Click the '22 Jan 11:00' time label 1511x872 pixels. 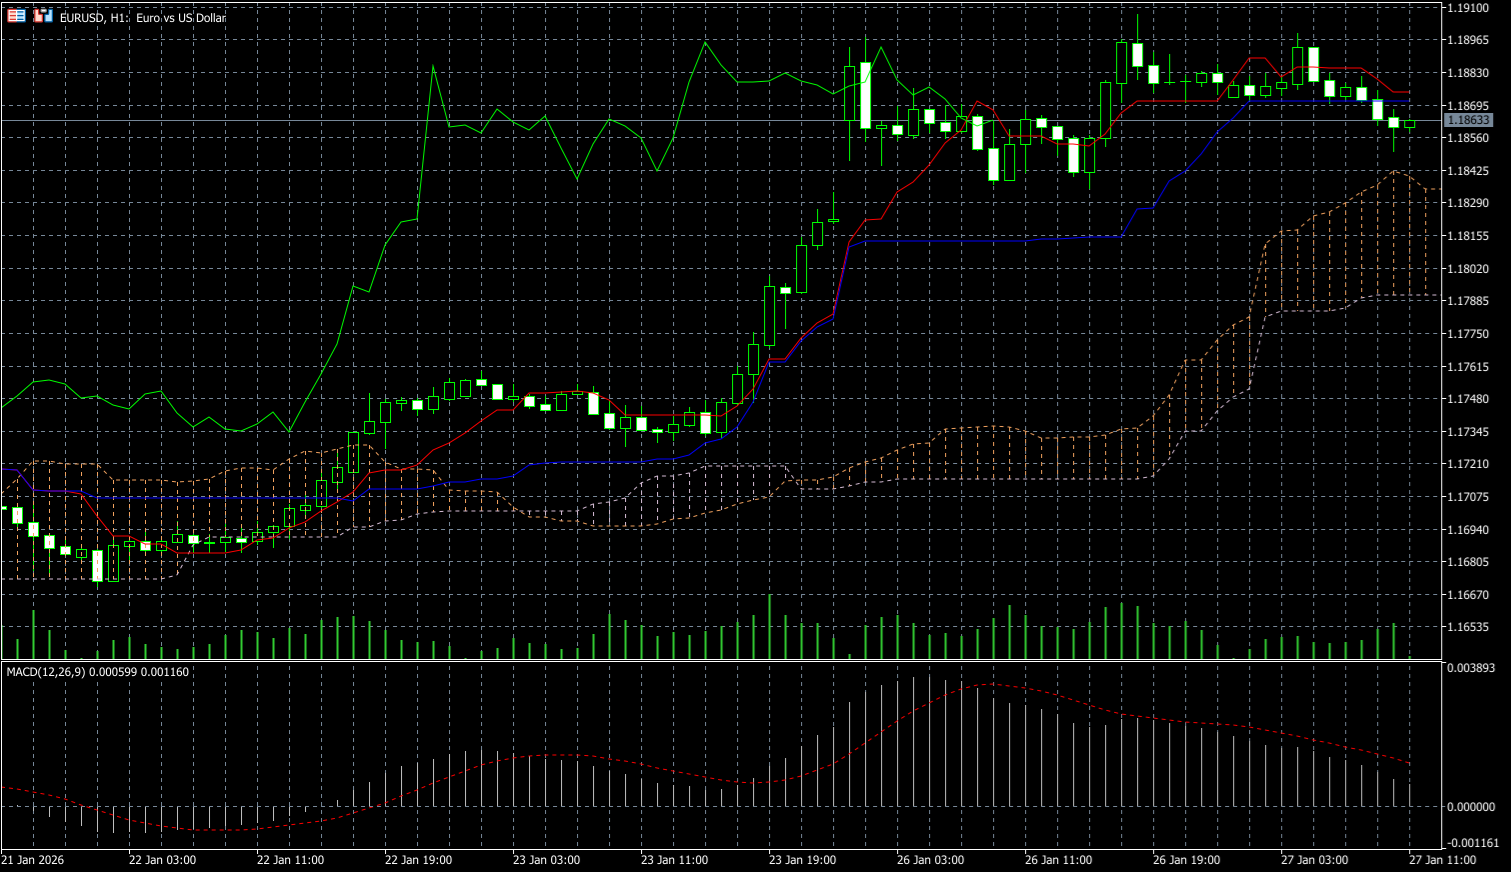pos(291,860)
